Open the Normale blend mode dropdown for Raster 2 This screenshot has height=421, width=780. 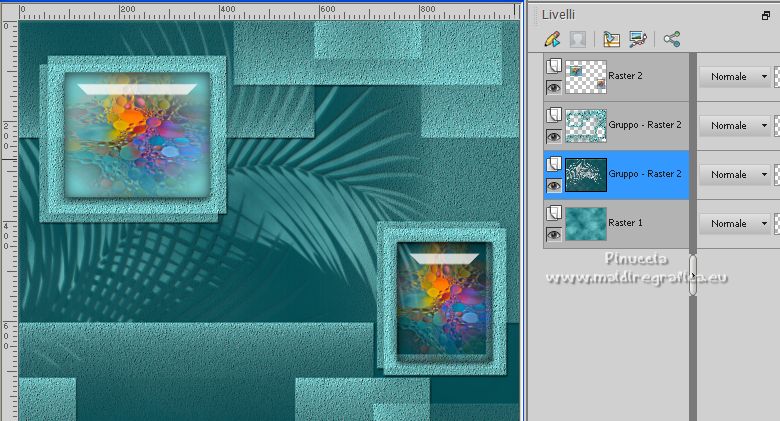[x=735, y=77]
